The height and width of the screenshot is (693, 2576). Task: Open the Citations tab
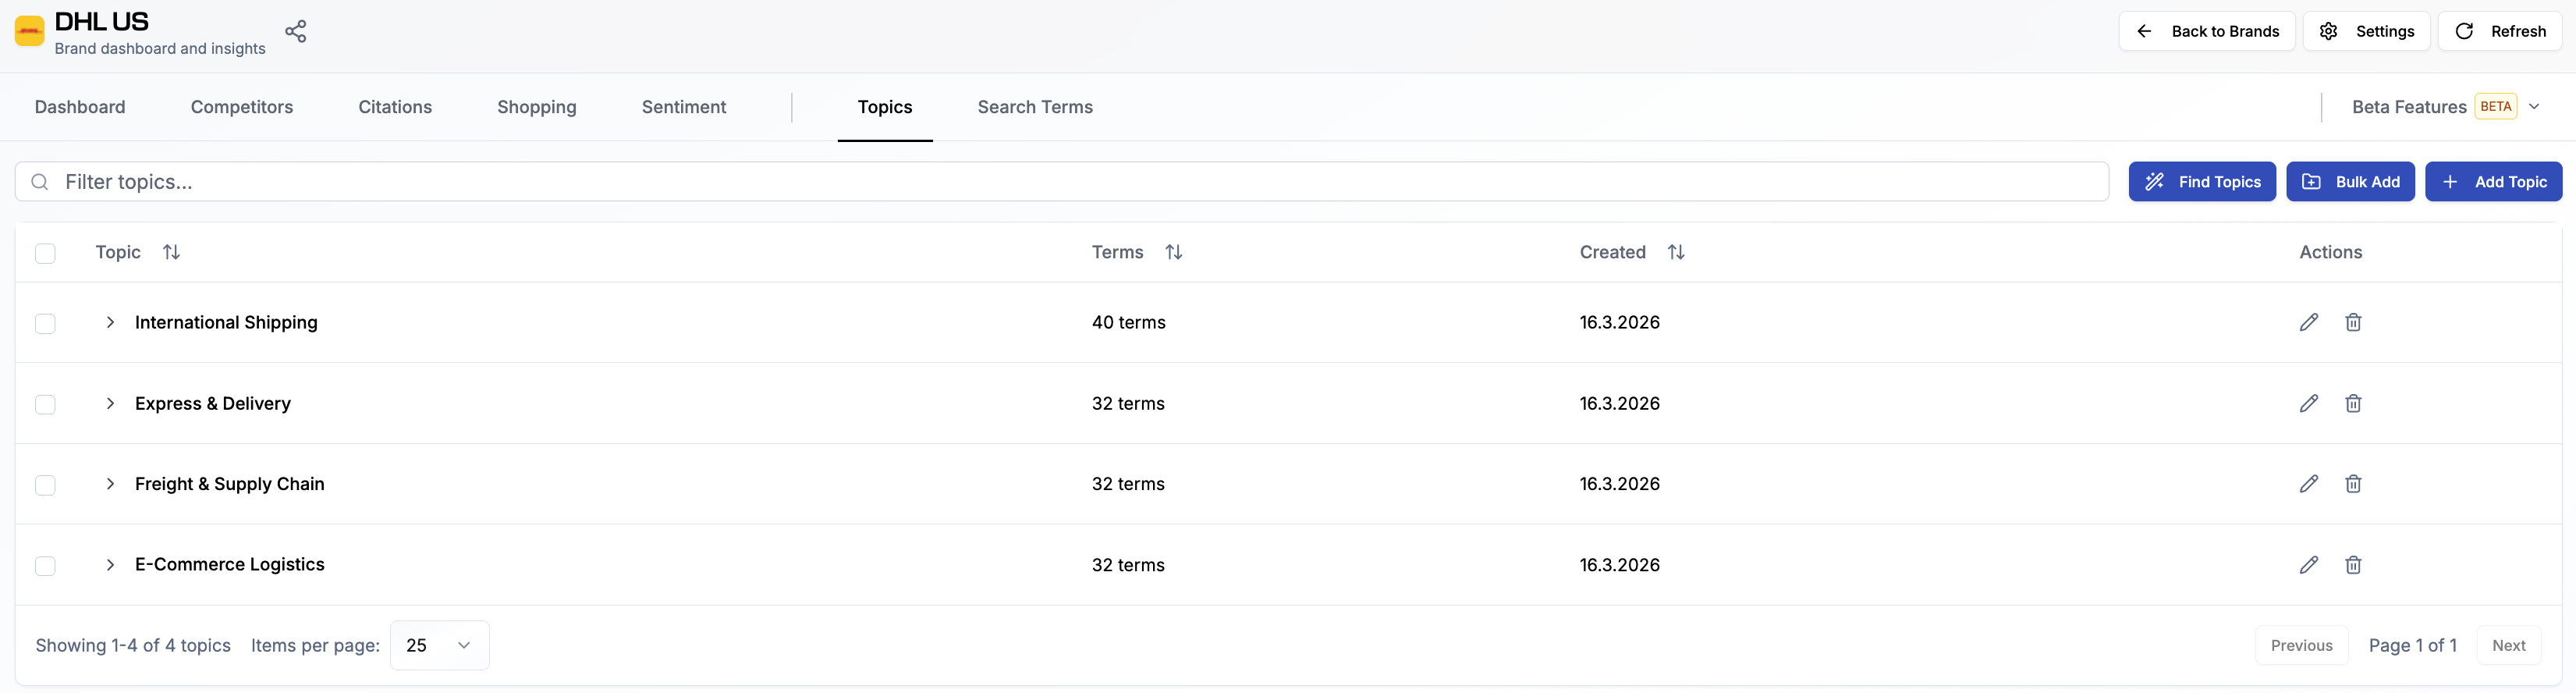(395, 107)
